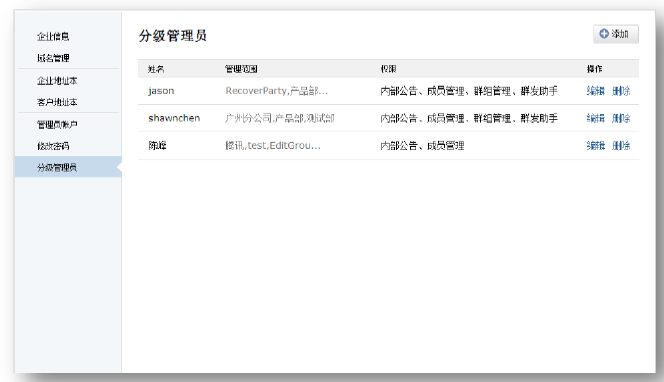Click the name shawnchen in the table

click(x=174, y=118)
